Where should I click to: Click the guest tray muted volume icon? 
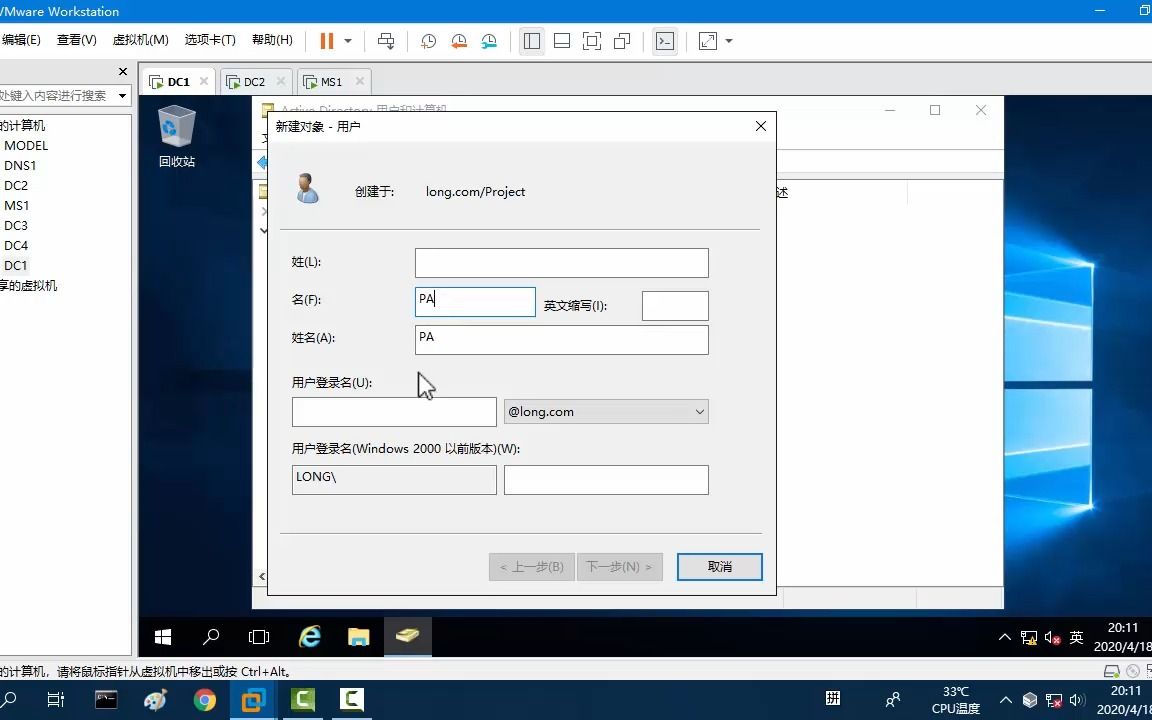1053,638
